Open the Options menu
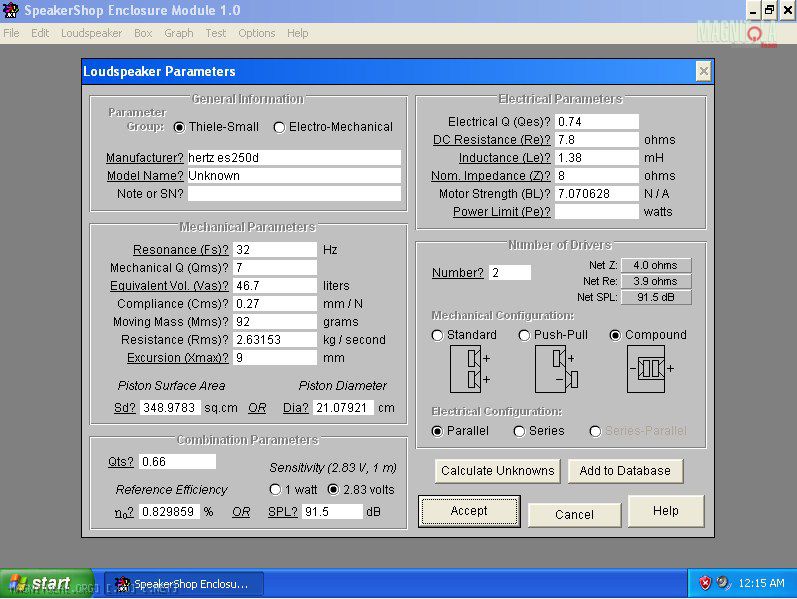 click(256, 33)
